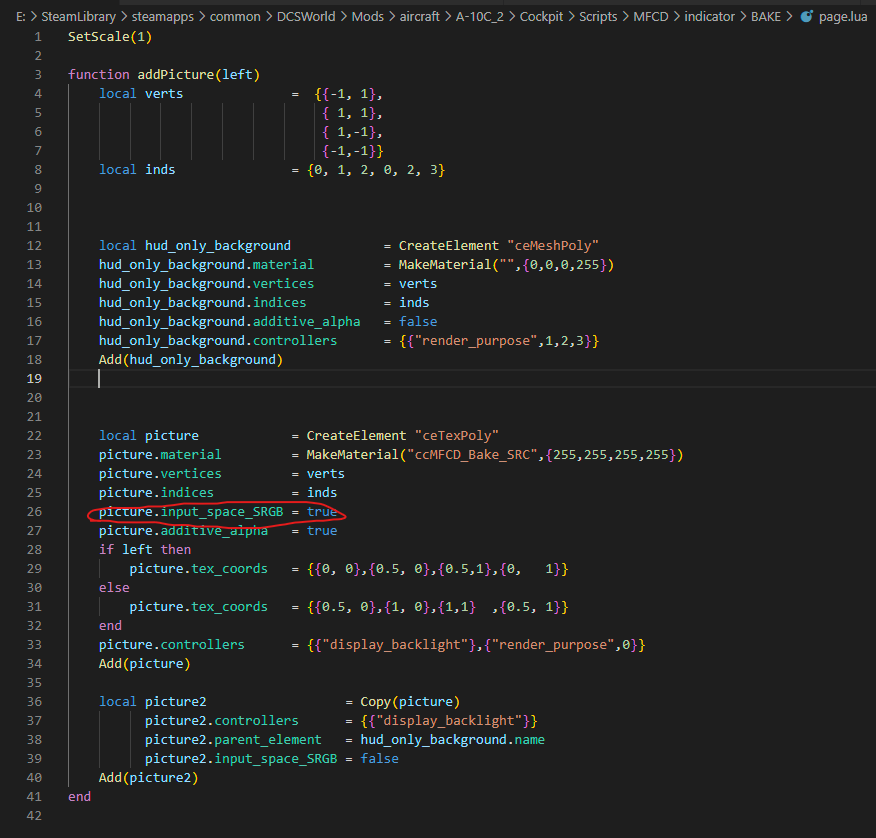Click the "ccMFCD_Bake_SRC" string literal

(472, 455)
